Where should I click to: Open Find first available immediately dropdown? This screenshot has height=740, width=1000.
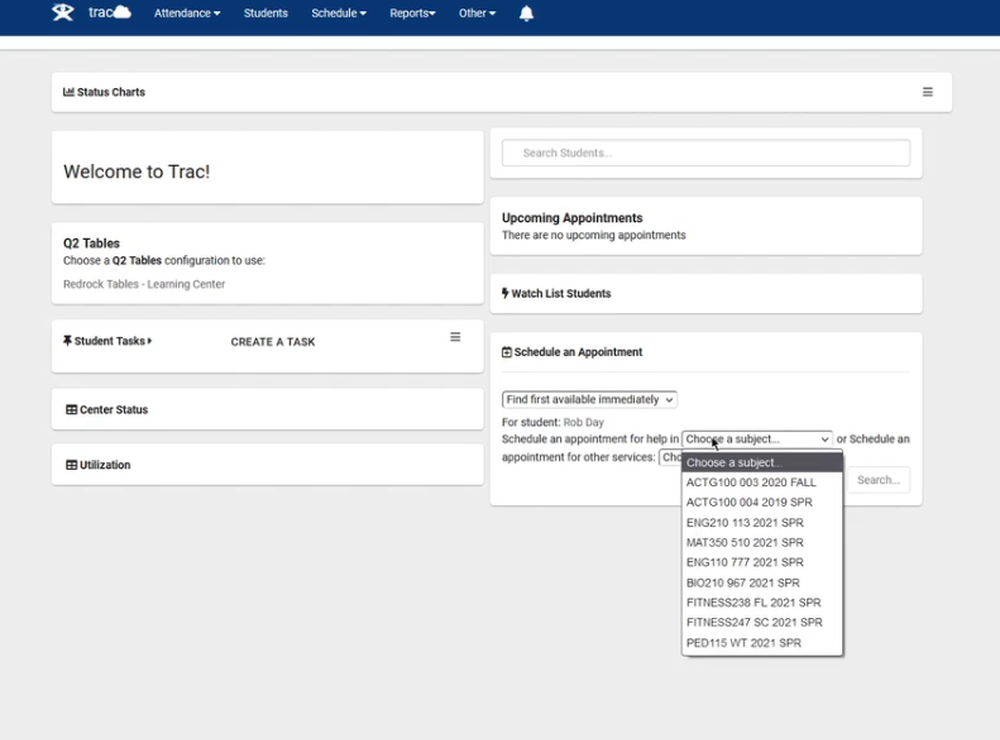tap(589, 399)
